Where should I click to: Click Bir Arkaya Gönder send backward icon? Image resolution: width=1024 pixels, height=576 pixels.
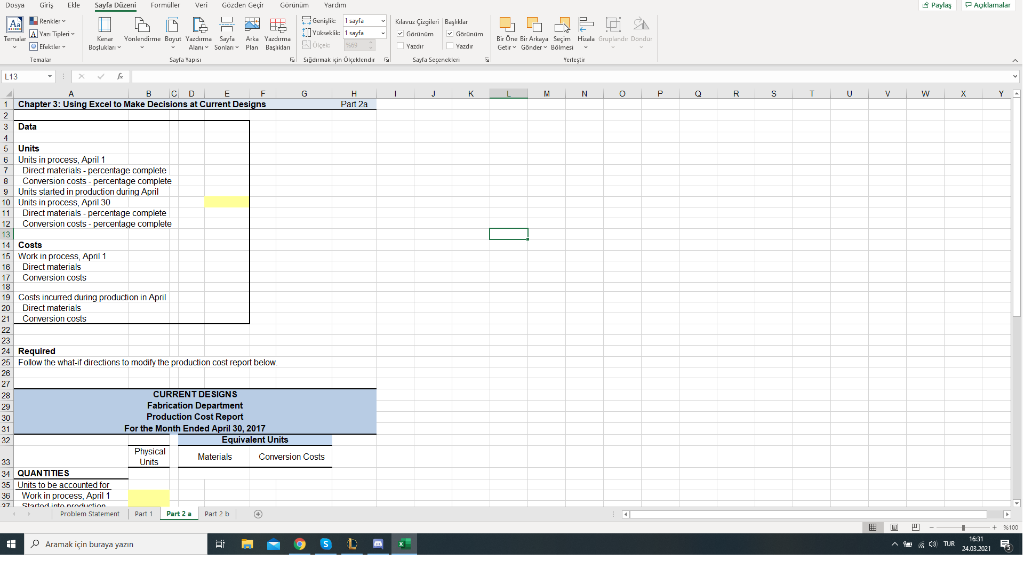point(534,25)
